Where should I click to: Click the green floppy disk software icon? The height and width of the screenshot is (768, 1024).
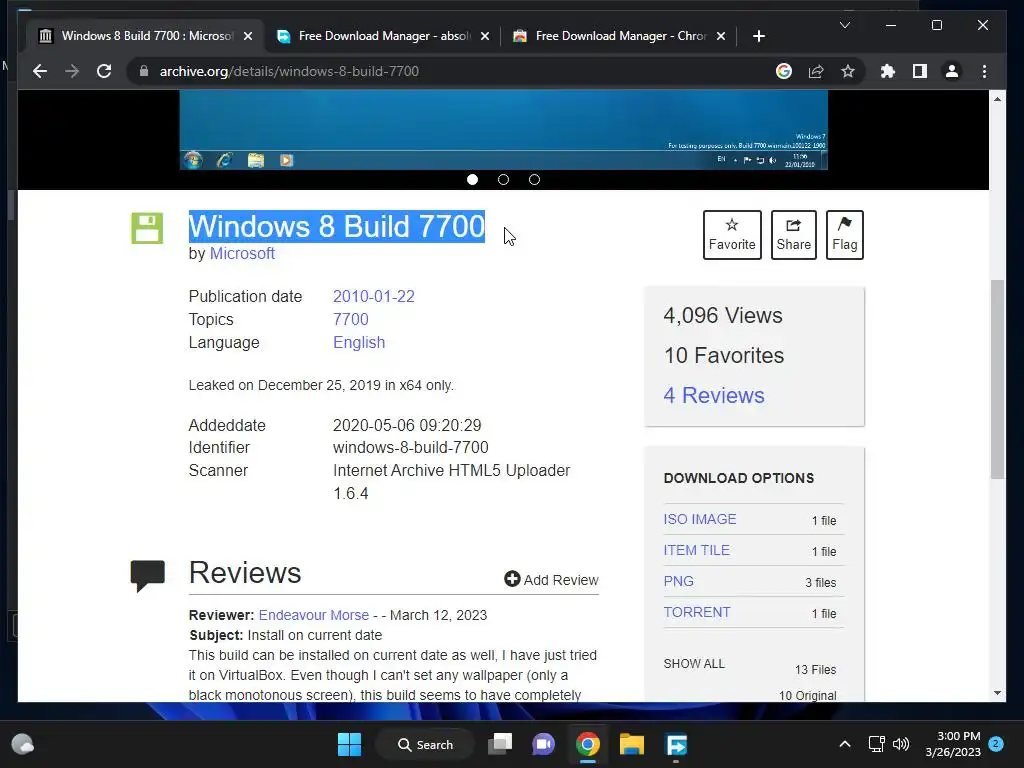coord(147,229)
